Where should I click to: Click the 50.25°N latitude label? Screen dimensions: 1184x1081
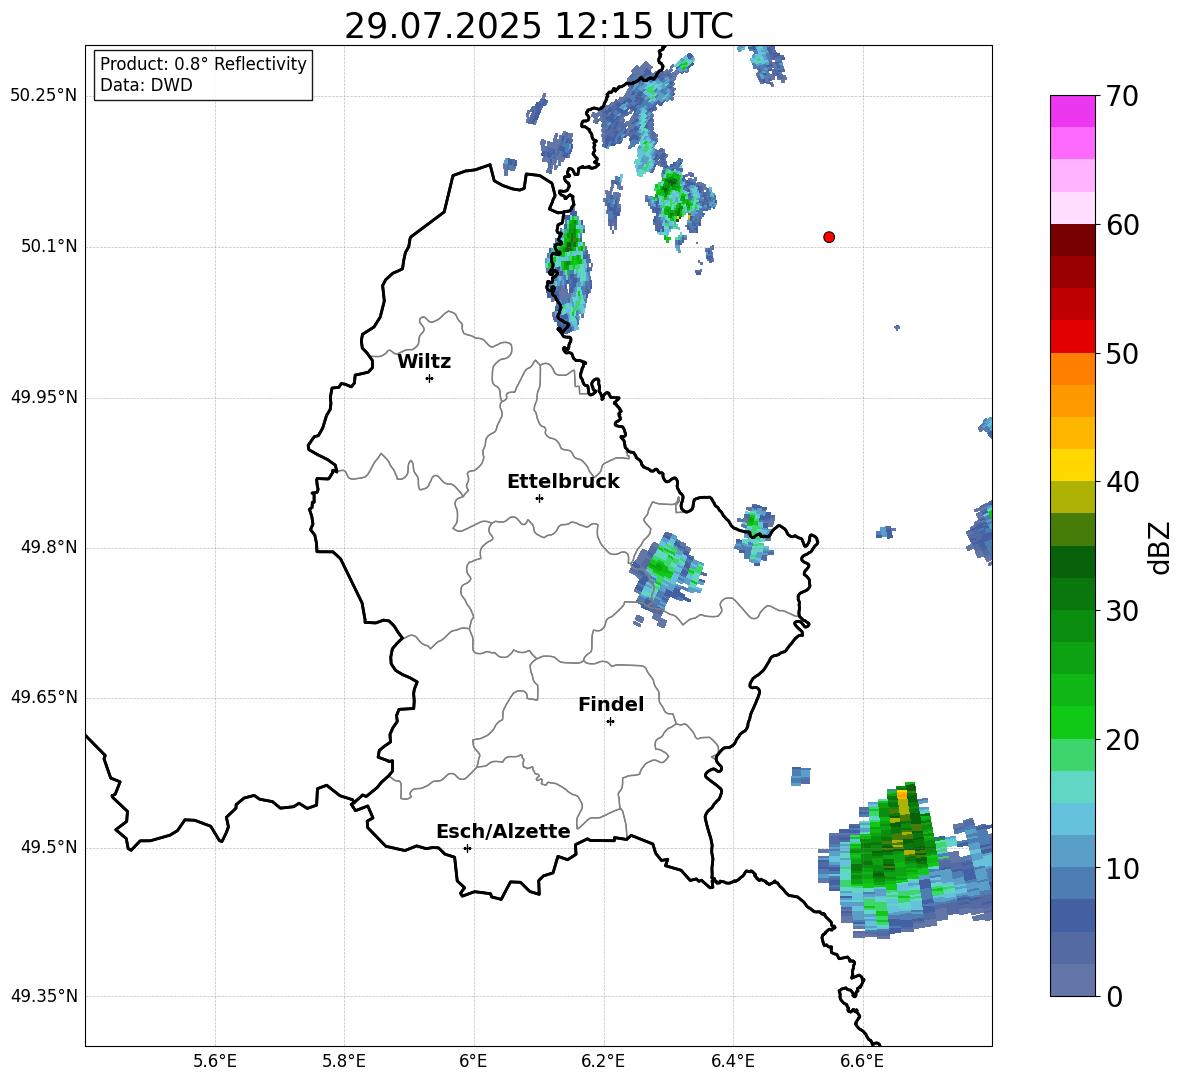click(44, 96)
